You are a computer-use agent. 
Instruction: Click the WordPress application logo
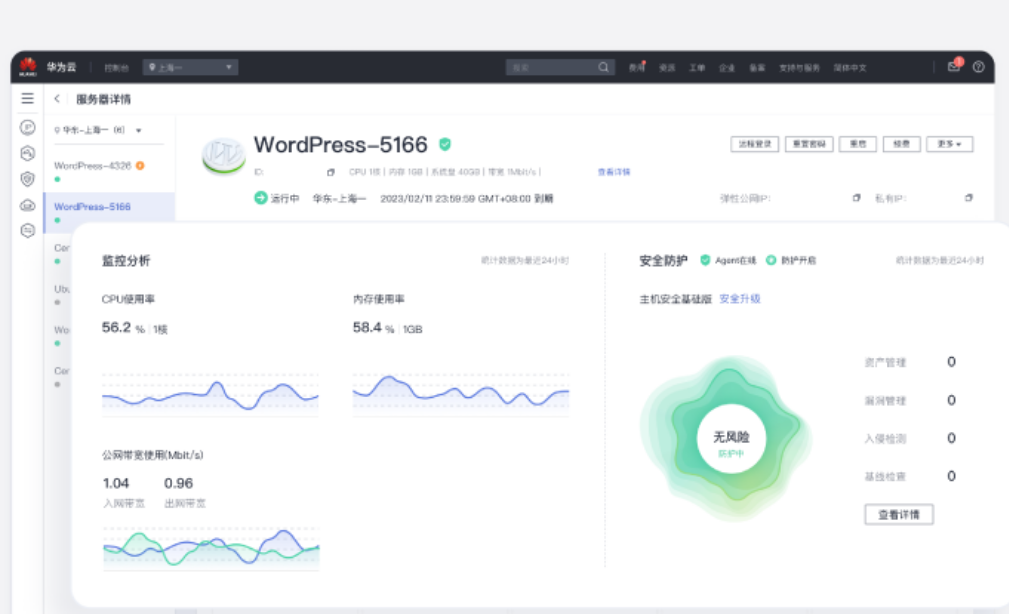coord(224,156)
